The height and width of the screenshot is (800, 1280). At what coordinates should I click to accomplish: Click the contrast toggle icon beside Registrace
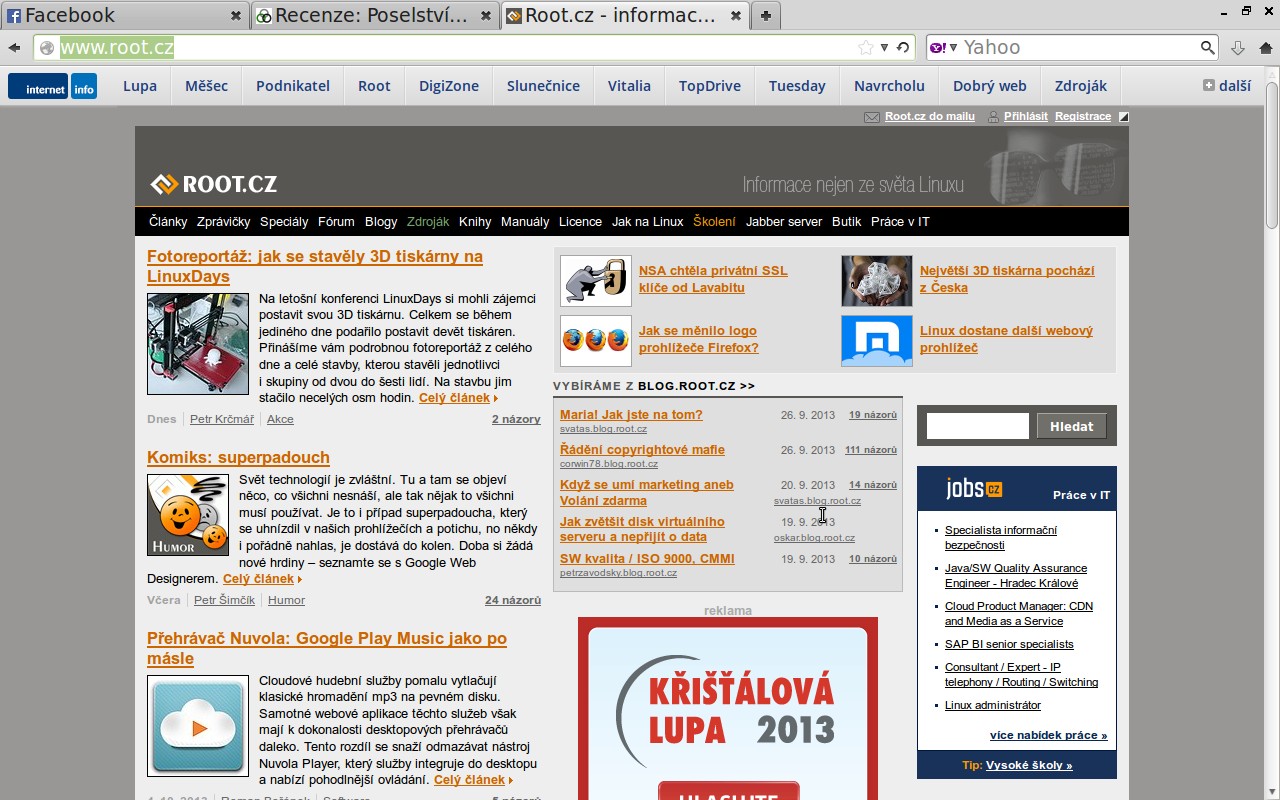(1123, 117)
